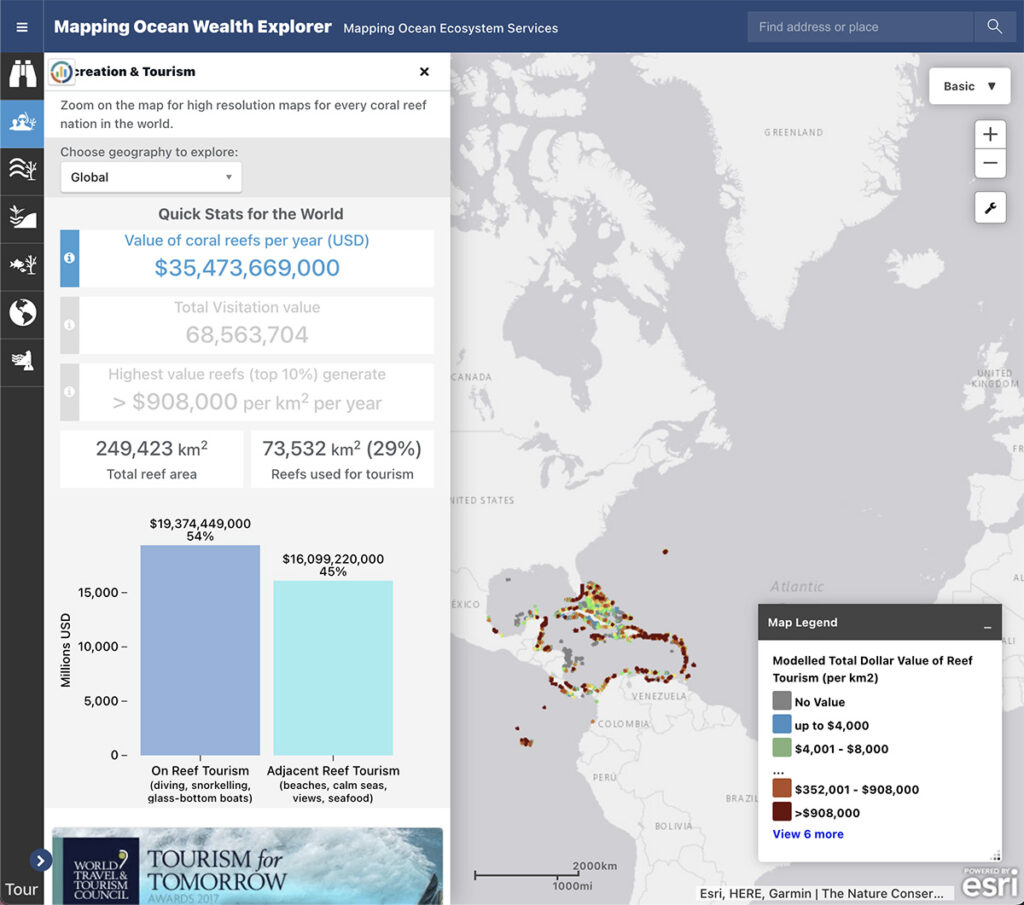
Task: Open the hazard monitoring icon at sidebar bottom
Action: pos(22,359)
